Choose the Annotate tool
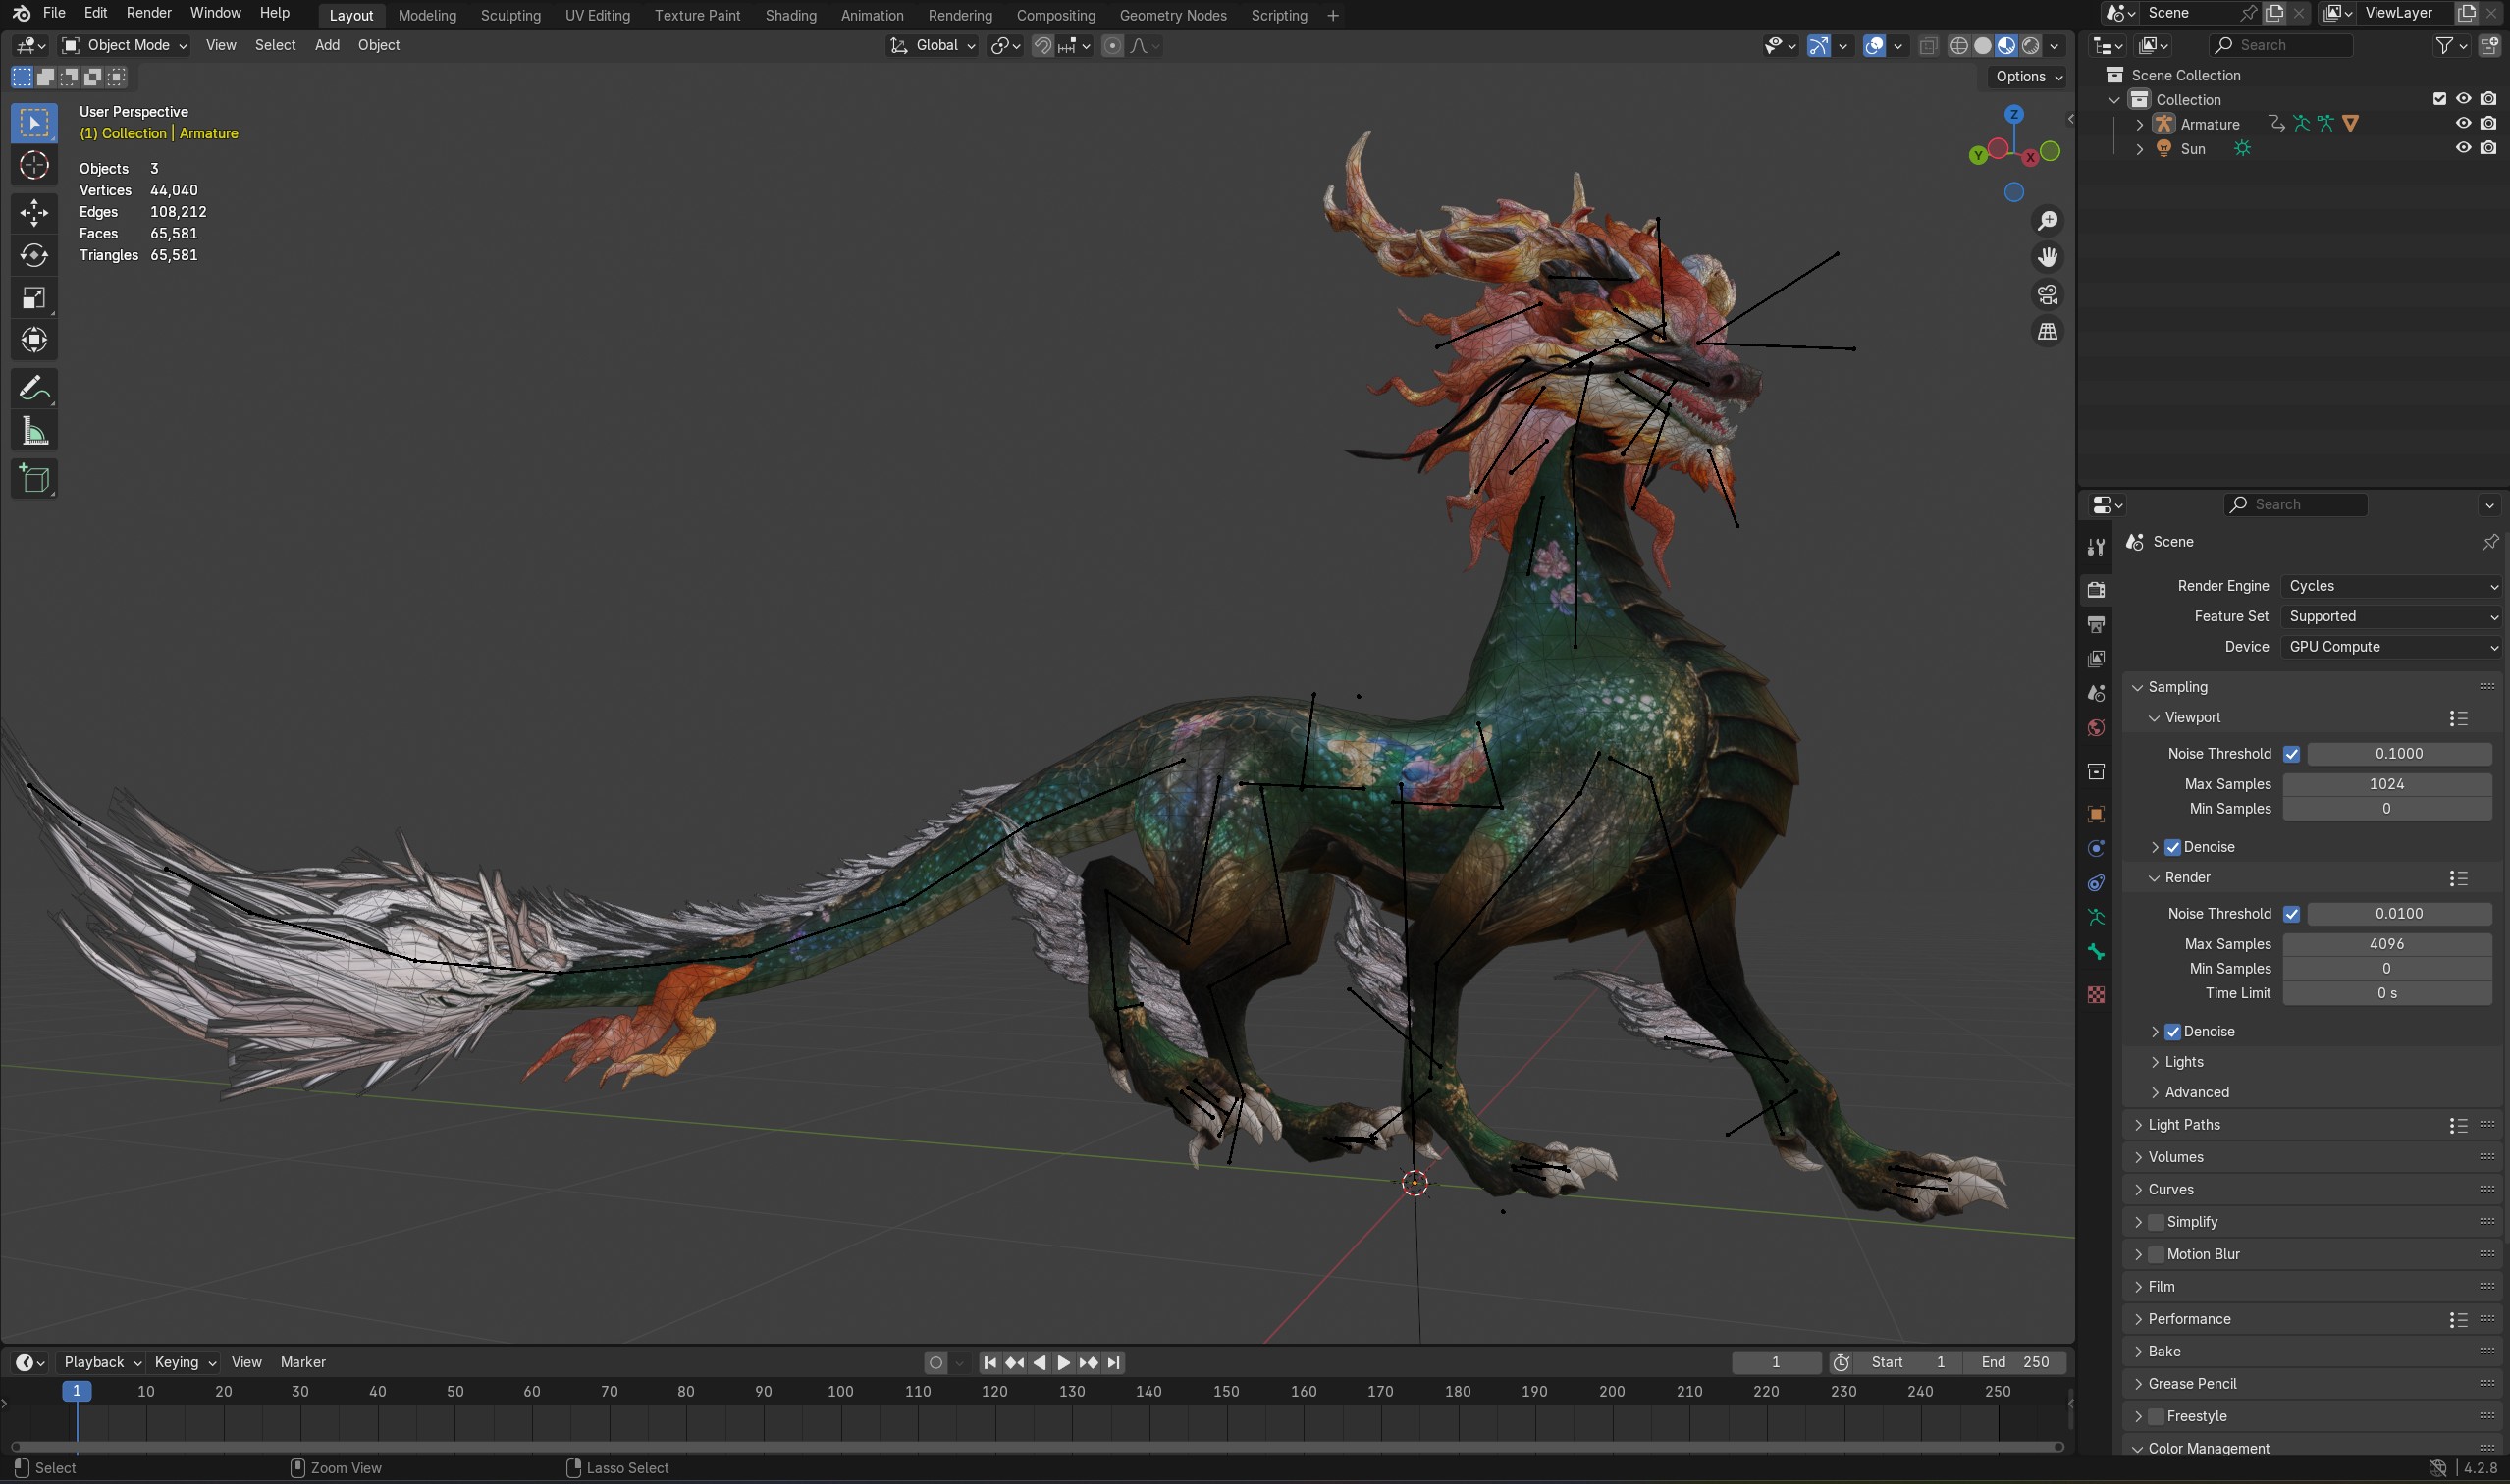 pyautogui.click(x=34, y=388)
